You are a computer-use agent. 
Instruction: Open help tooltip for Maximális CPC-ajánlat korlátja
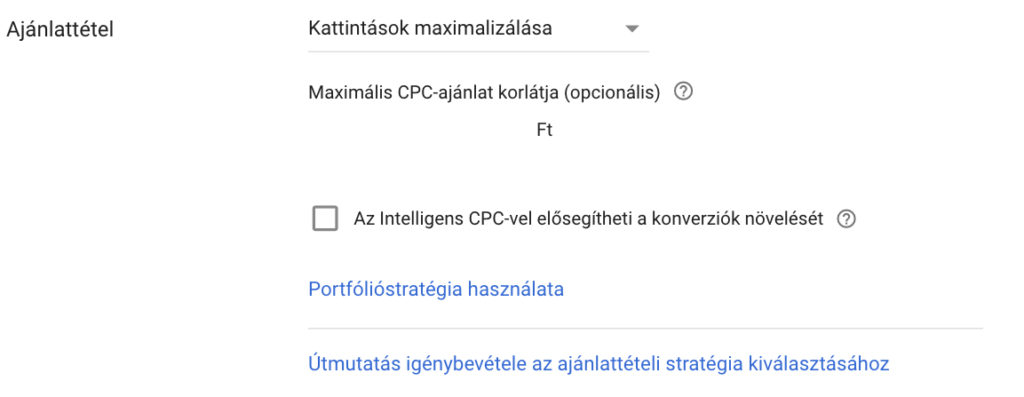coord(682,92)
